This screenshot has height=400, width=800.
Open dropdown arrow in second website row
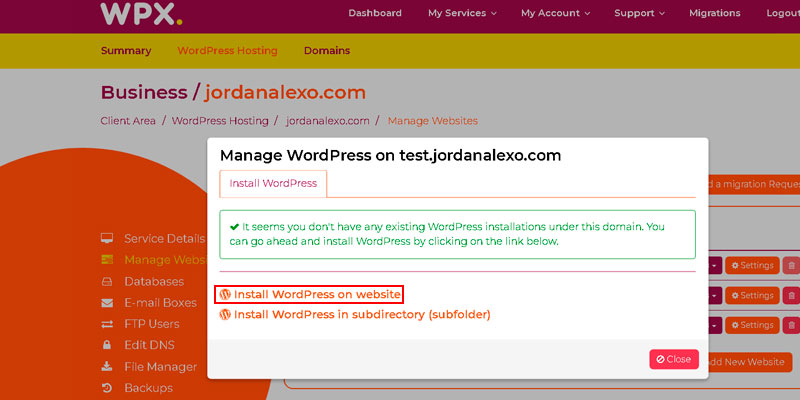(715, 295)
